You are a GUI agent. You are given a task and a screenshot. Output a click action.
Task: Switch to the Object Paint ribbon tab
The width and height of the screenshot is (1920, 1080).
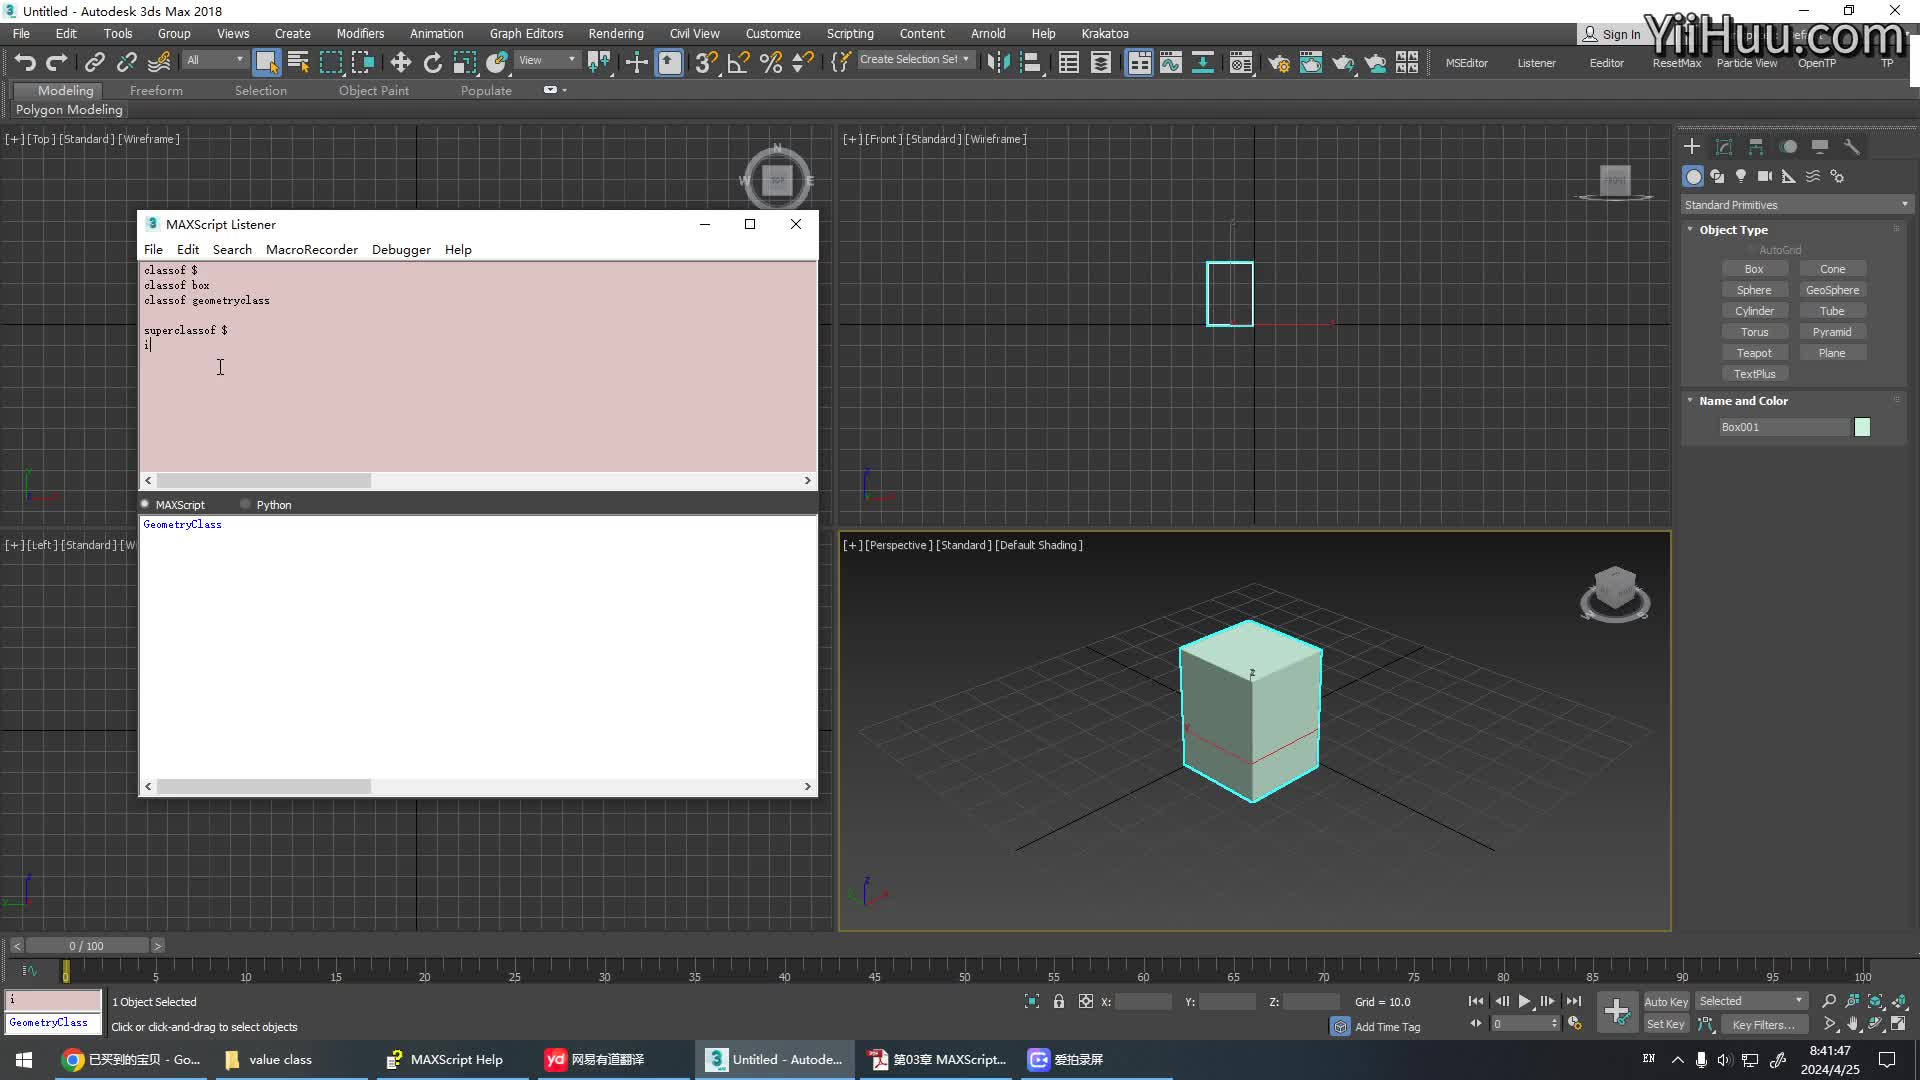pos(374,90)
